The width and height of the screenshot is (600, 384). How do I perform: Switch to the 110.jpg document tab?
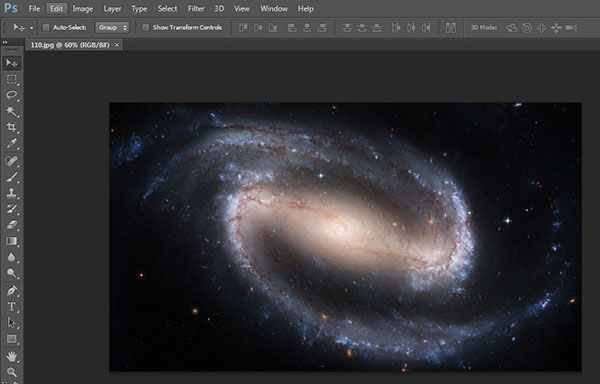tap(70, 45)
